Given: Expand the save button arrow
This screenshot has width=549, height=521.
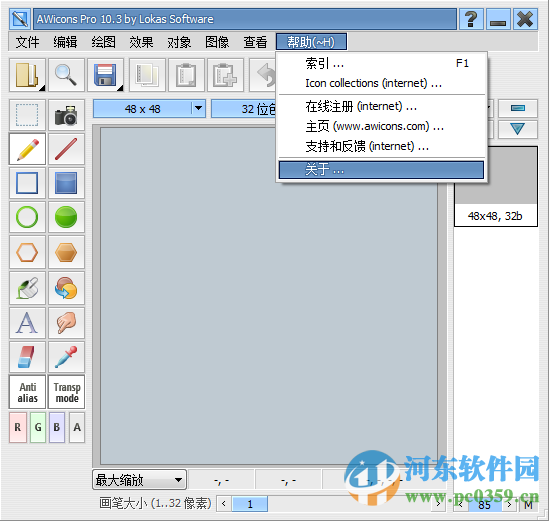Looking at the screenshot, I should [x=120, y=89].
